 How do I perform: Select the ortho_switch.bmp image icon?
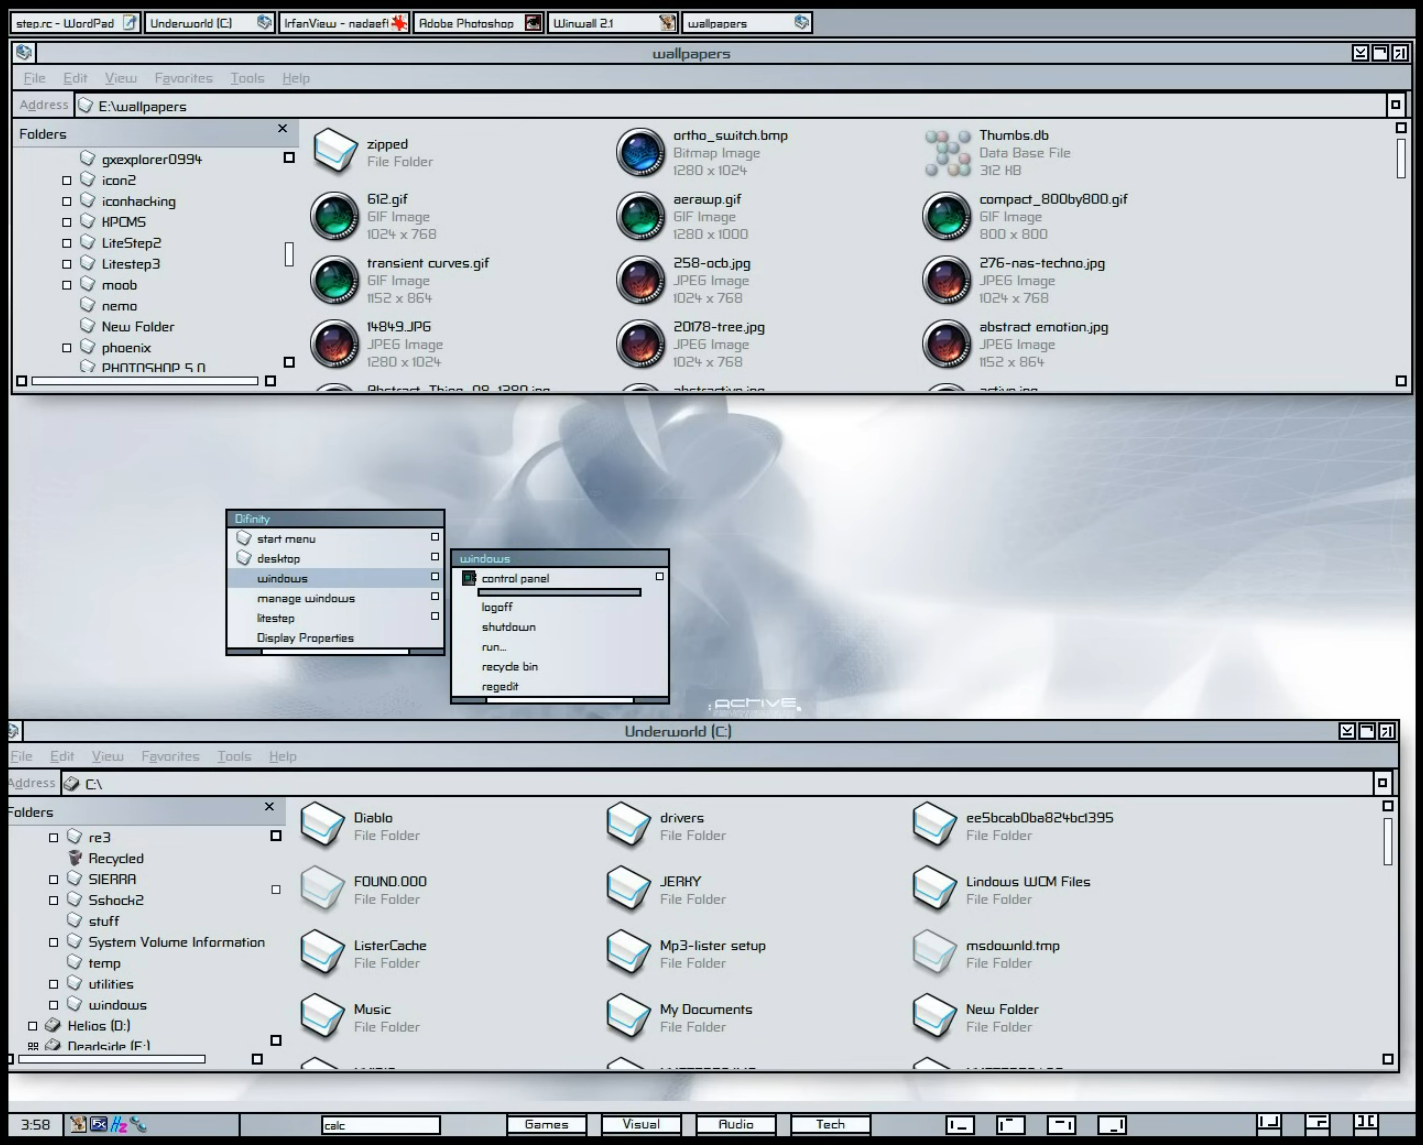point(641,152)
